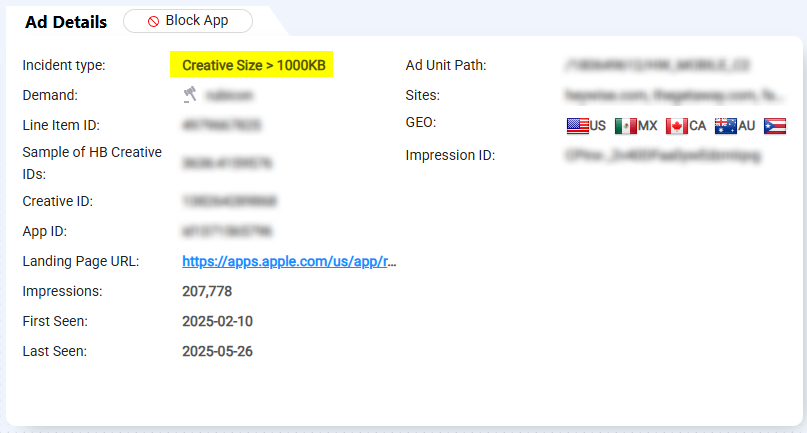Viewport: 807px width, 433px height.
Task: Click the auction gavel icon beside Demand
Action: click(190, 95)
